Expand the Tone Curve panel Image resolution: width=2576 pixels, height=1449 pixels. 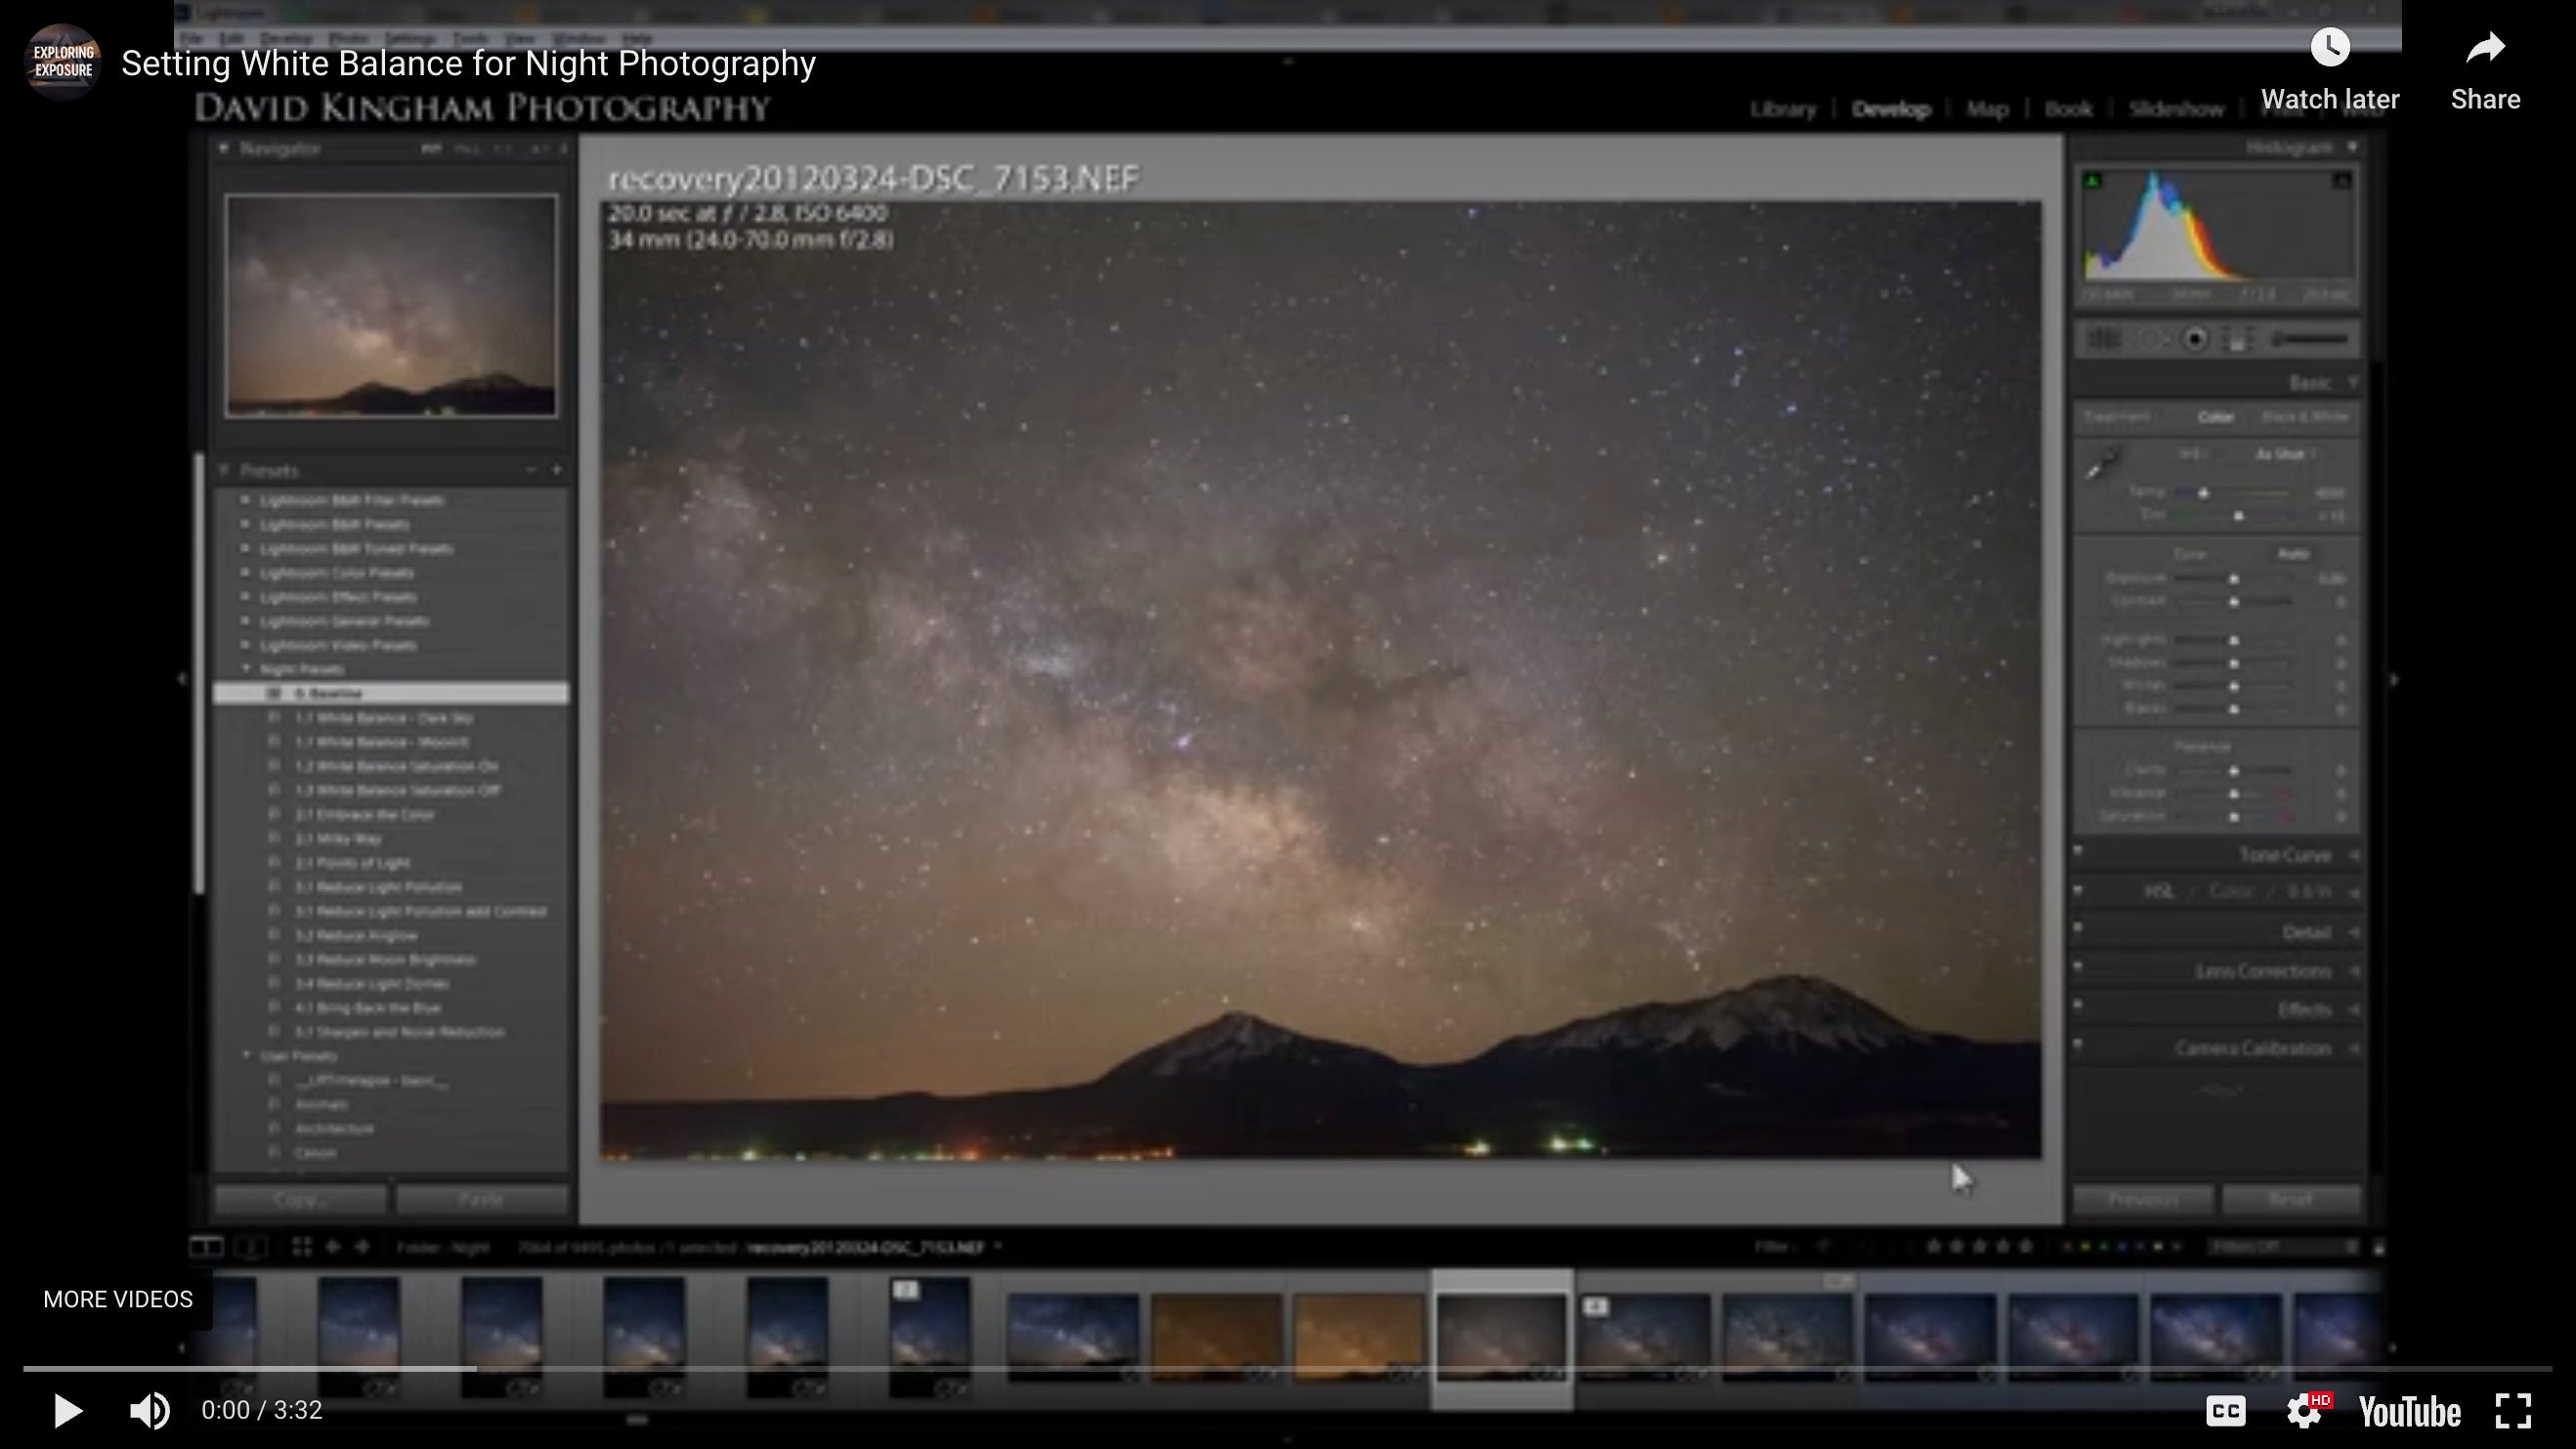point(2353,855)
